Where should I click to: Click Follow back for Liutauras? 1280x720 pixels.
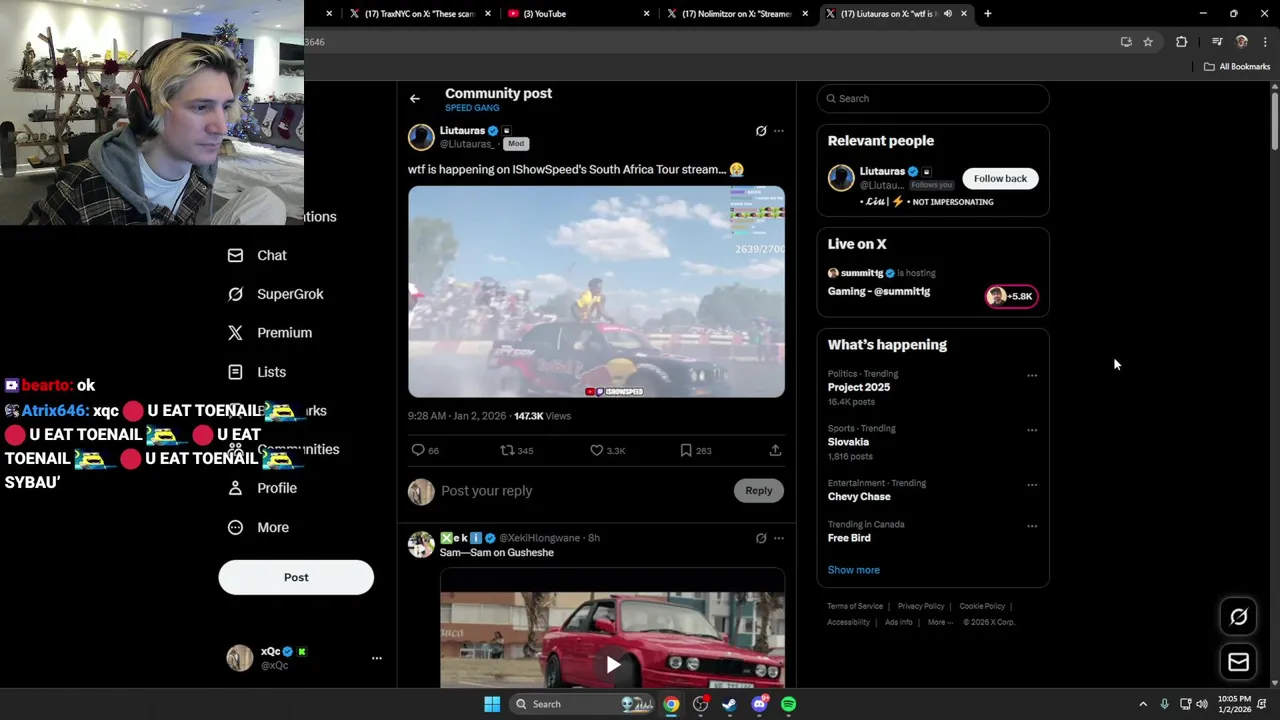(1000, 178)
